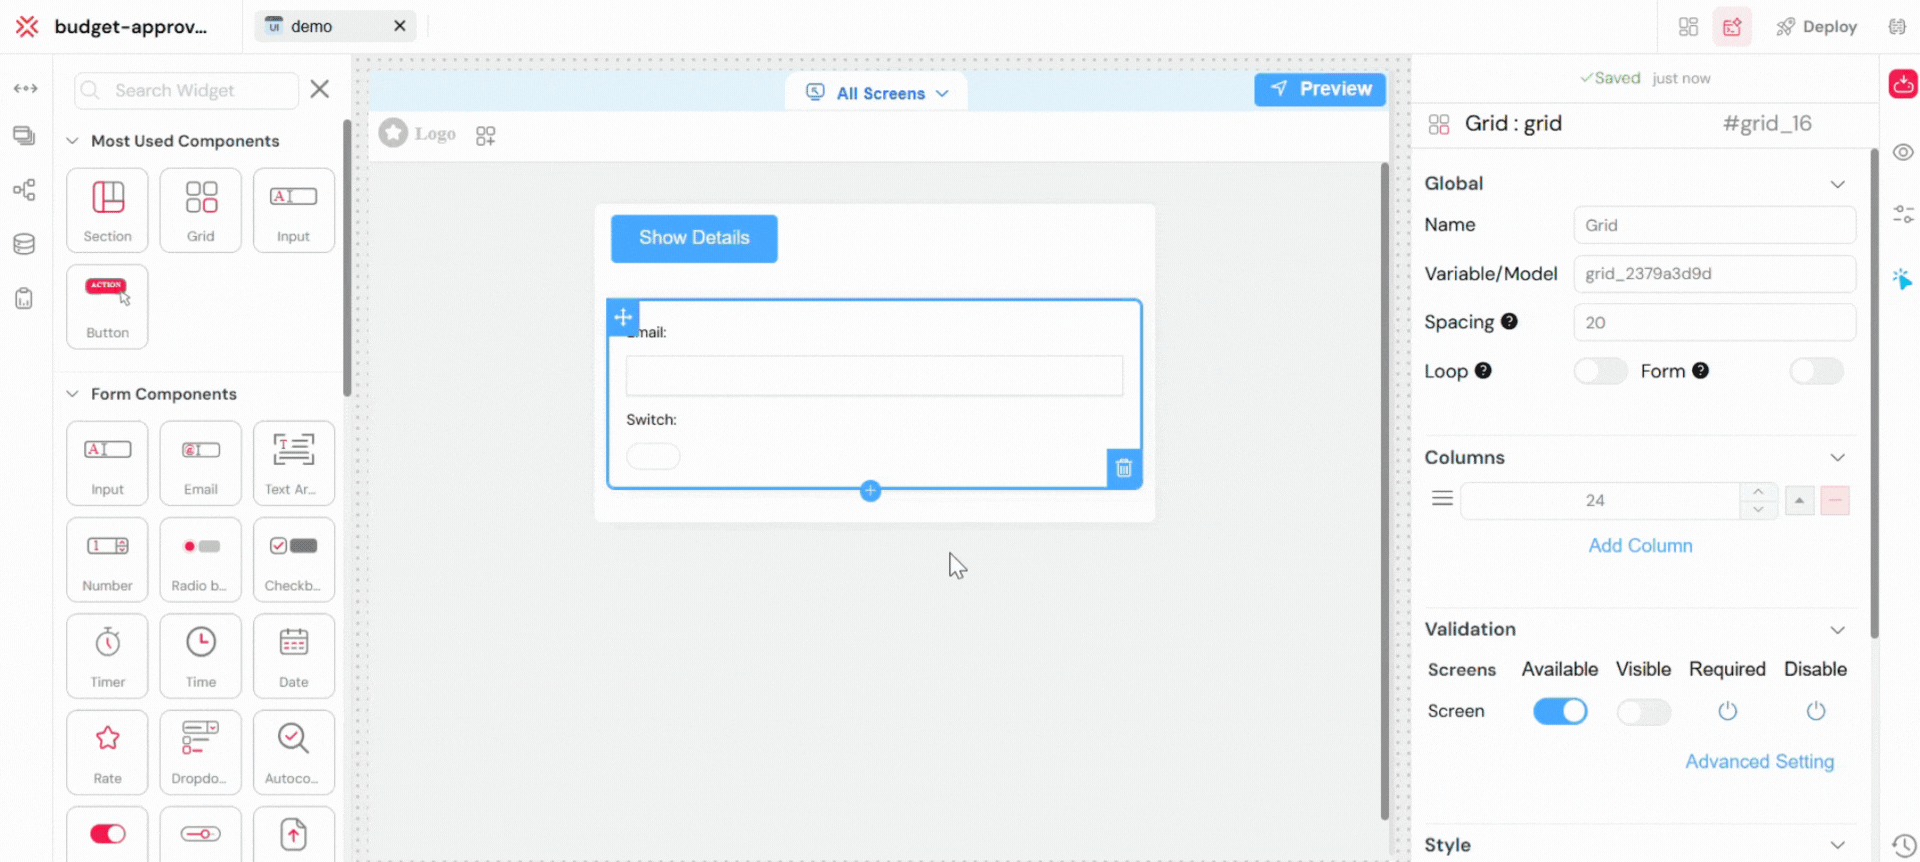Open the All Screens dropdown
Screen dimensions: 1920x862
[x=877, y=93]
